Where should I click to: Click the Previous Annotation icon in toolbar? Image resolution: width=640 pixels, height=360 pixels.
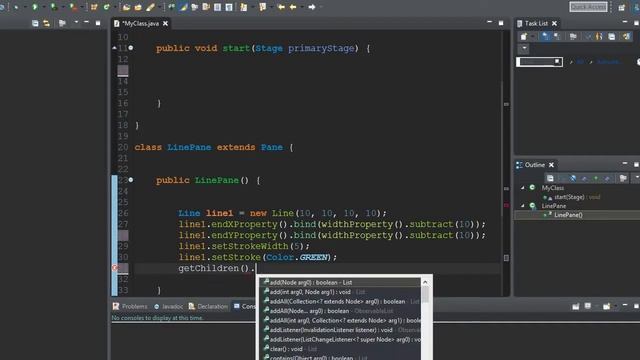262,7
